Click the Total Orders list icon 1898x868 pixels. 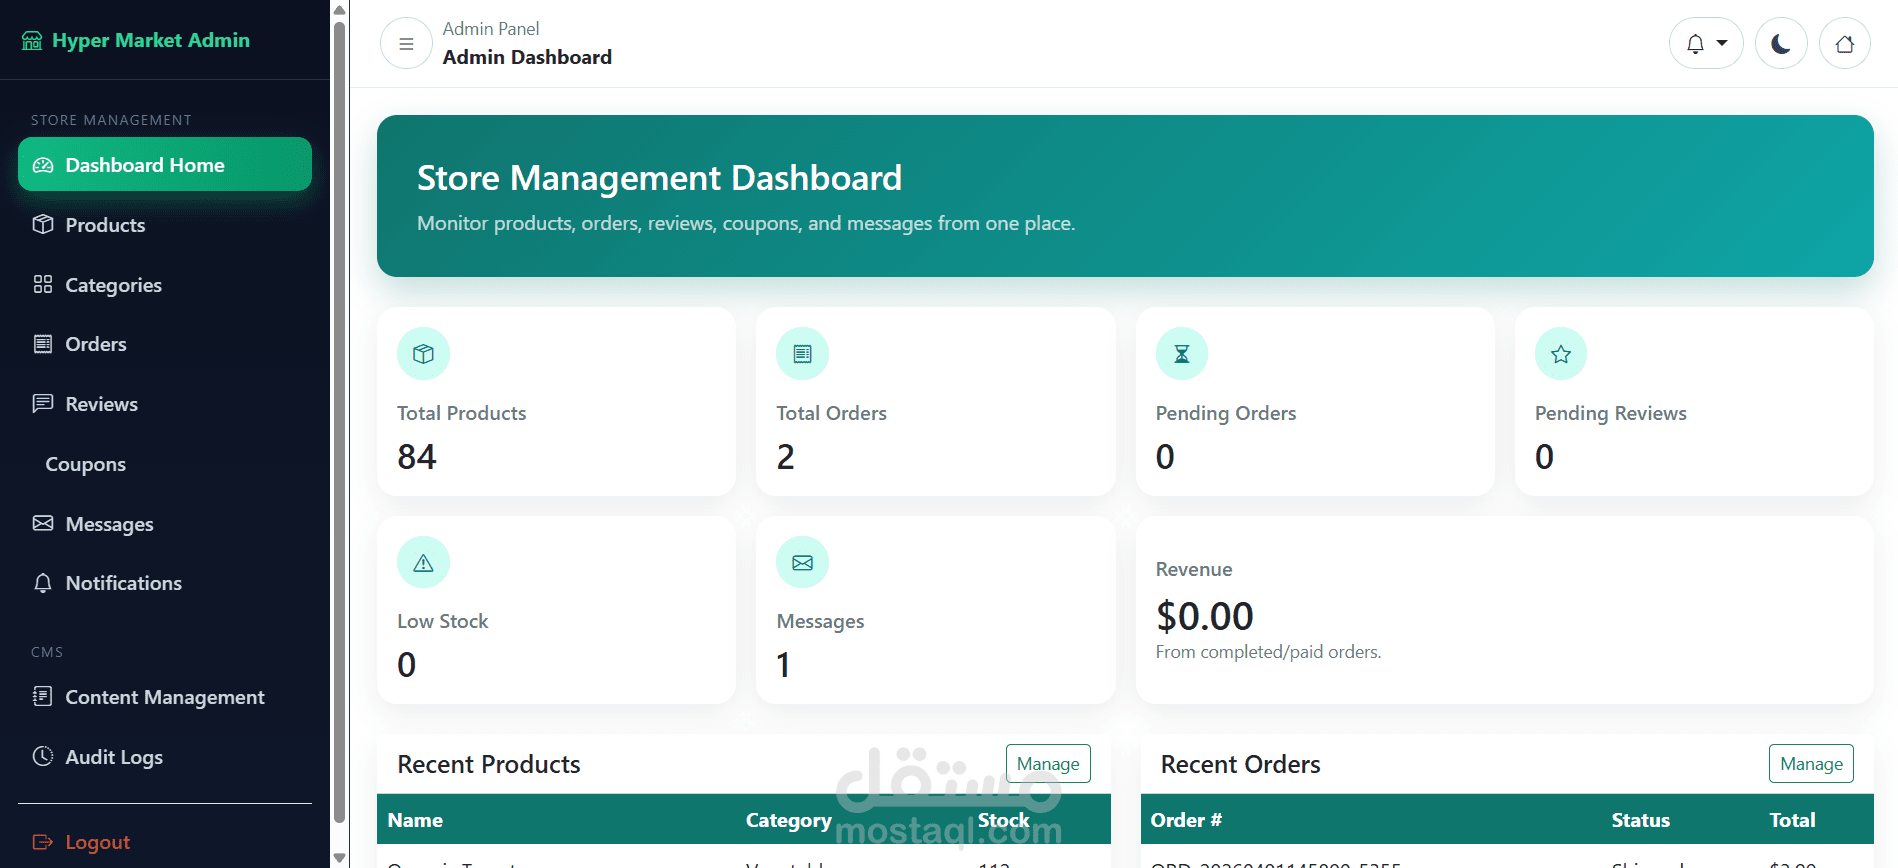tap(802, 354)
